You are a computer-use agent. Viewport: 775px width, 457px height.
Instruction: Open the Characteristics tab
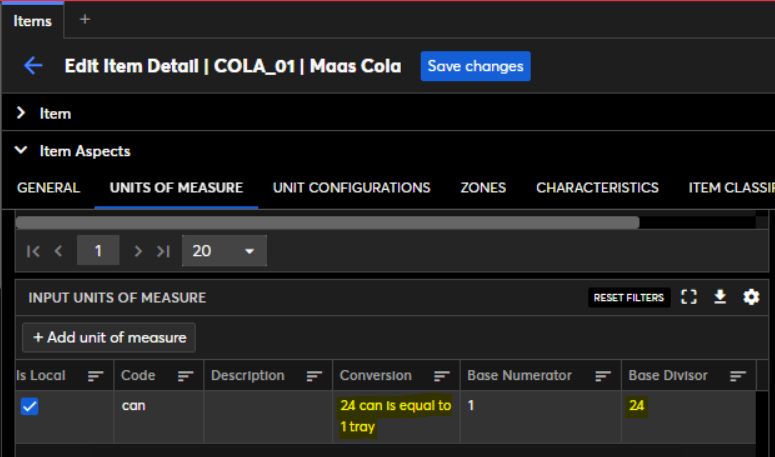597,188
